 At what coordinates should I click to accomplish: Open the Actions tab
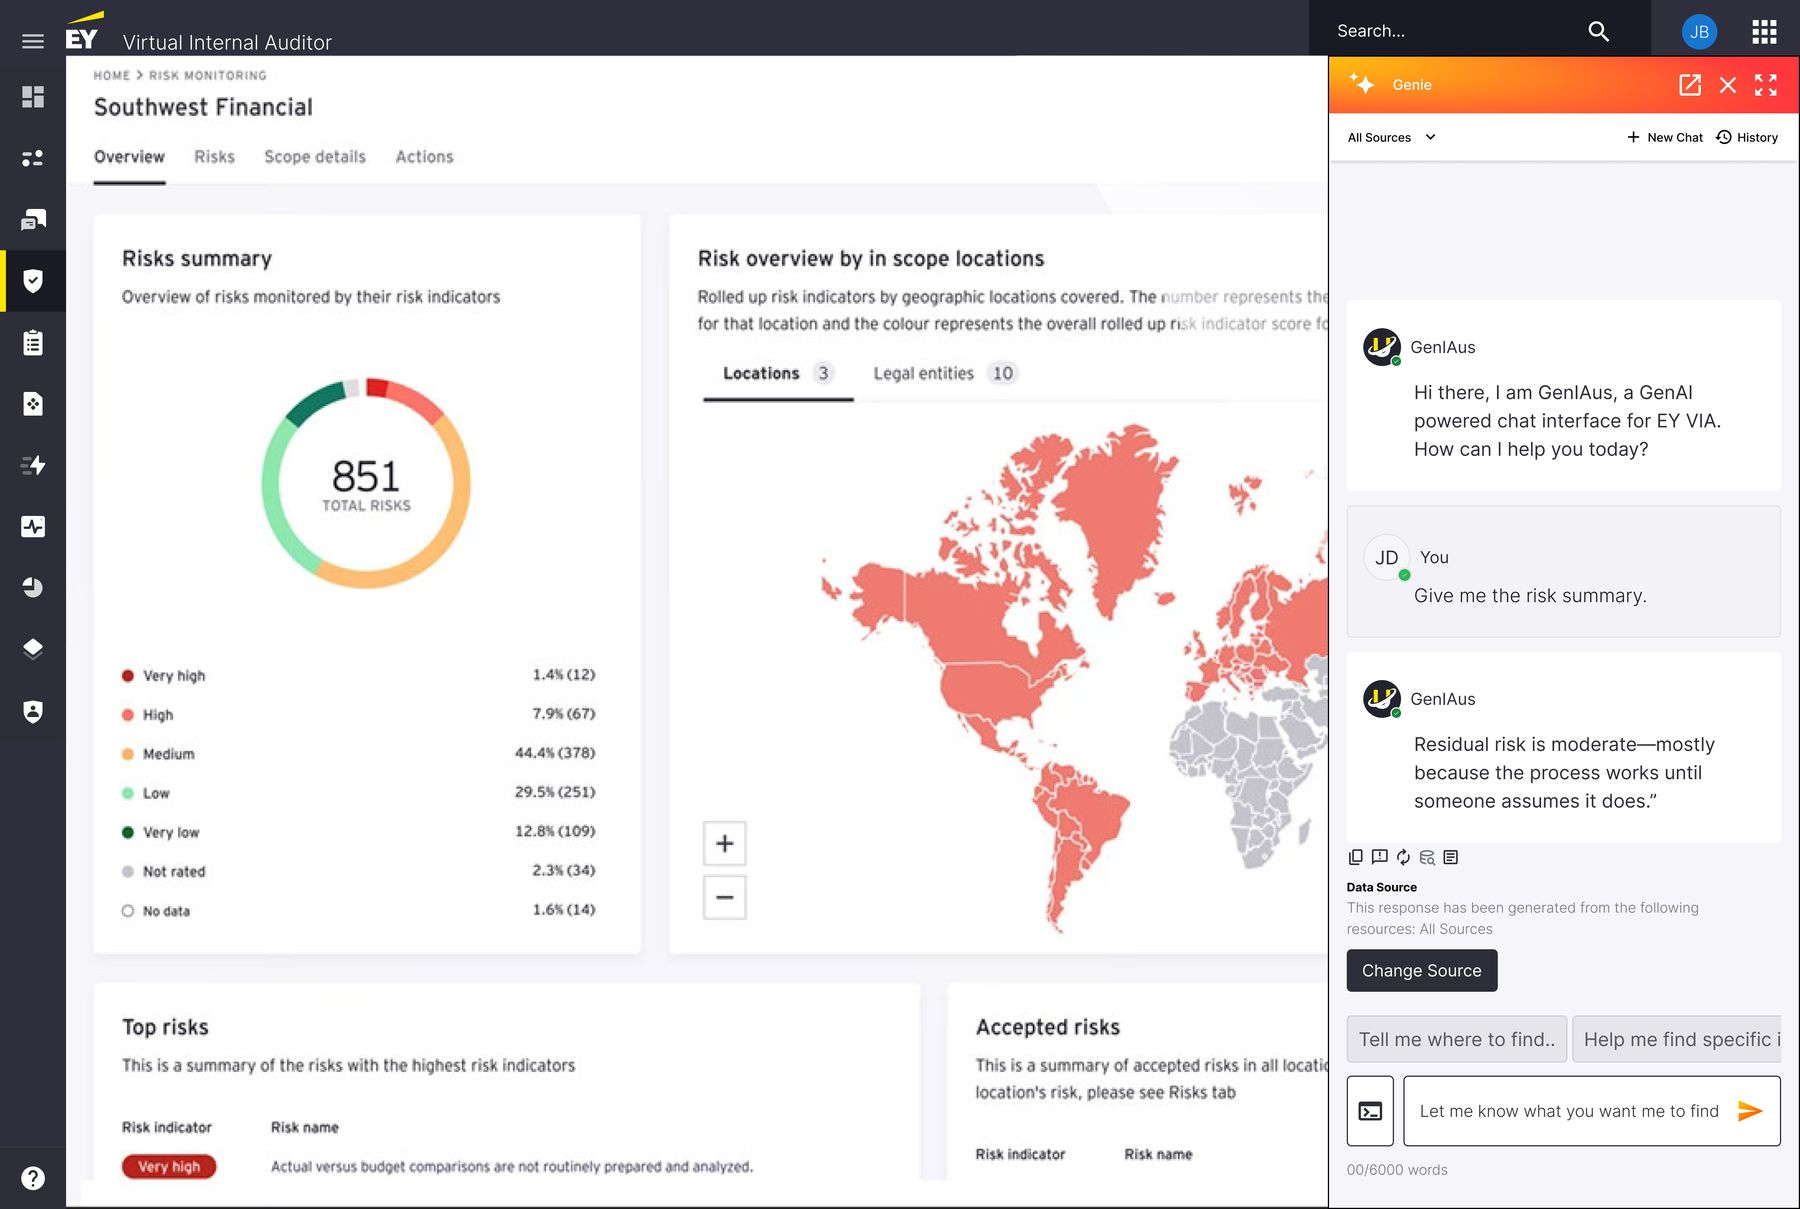click(x=424, y=157)
